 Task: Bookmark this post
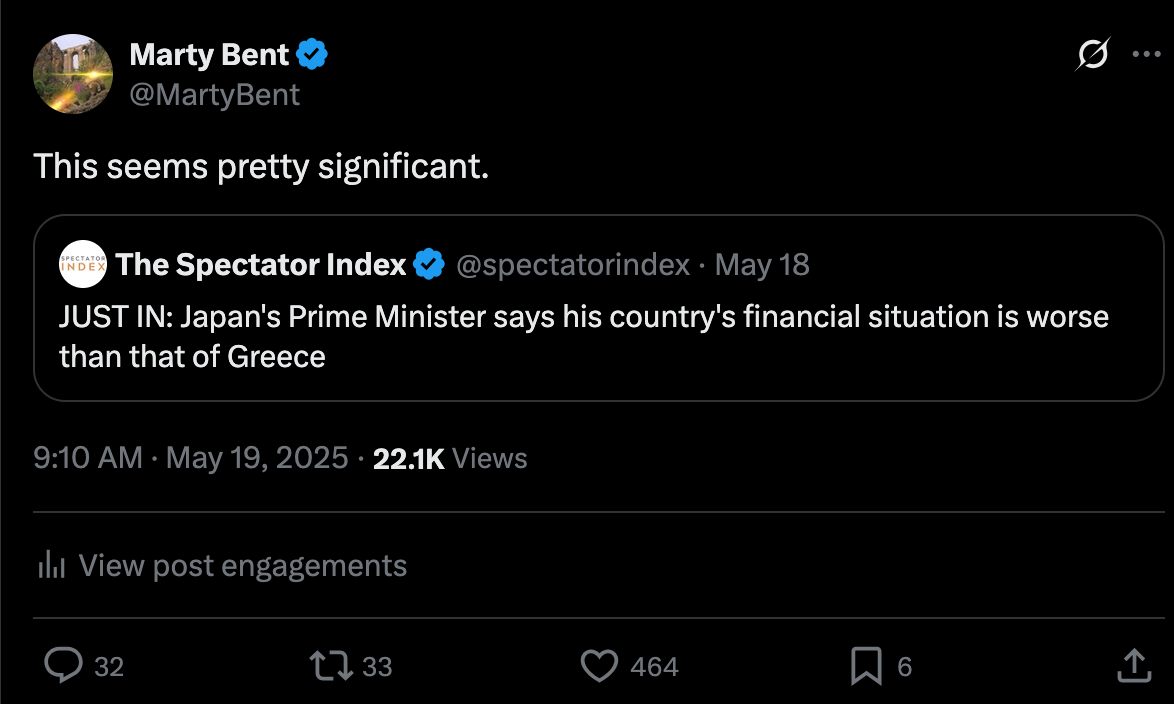pos(866,666)
